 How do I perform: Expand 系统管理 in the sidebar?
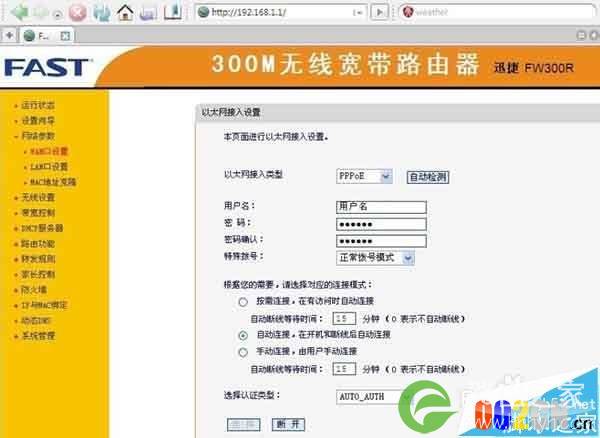pos(38,336)
